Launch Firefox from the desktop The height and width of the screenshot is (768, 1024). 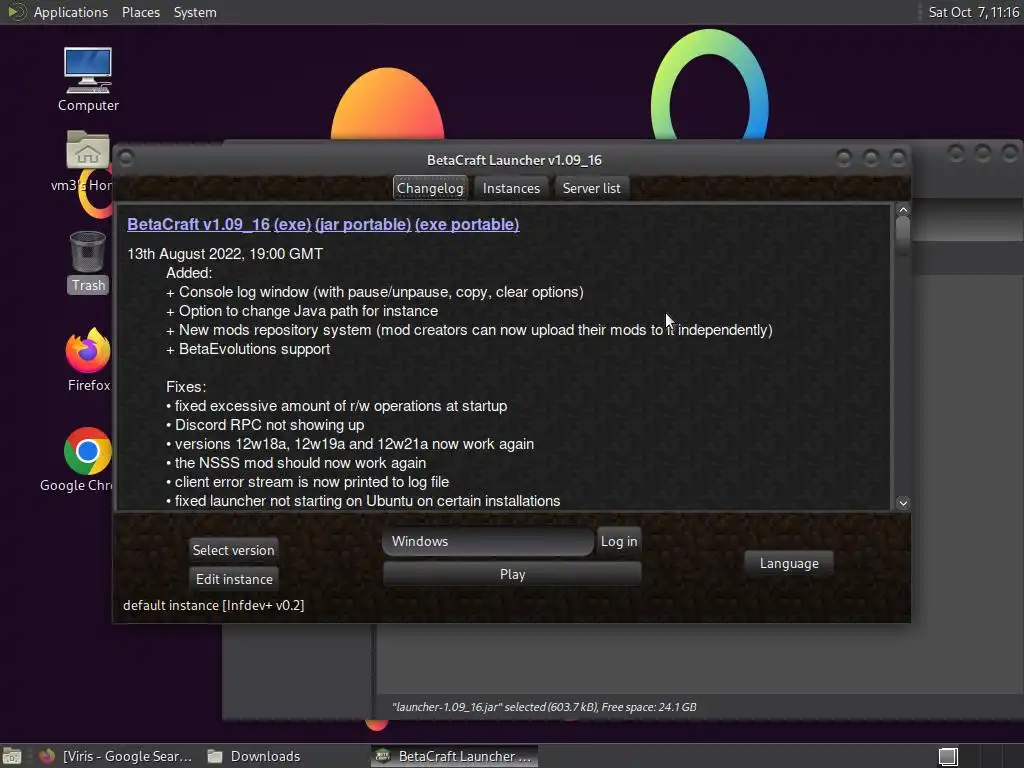coord(88,360)
